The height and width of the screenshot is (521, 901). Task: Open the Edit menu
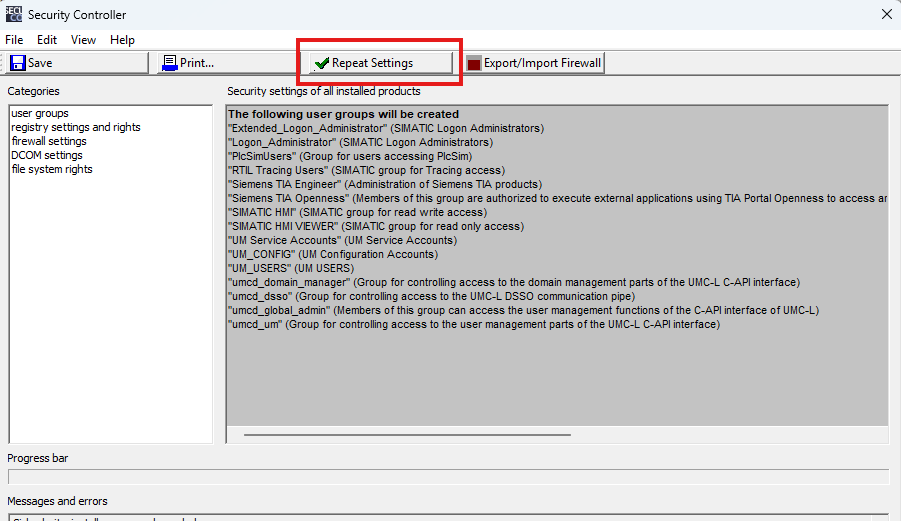(x=47, y=40)
